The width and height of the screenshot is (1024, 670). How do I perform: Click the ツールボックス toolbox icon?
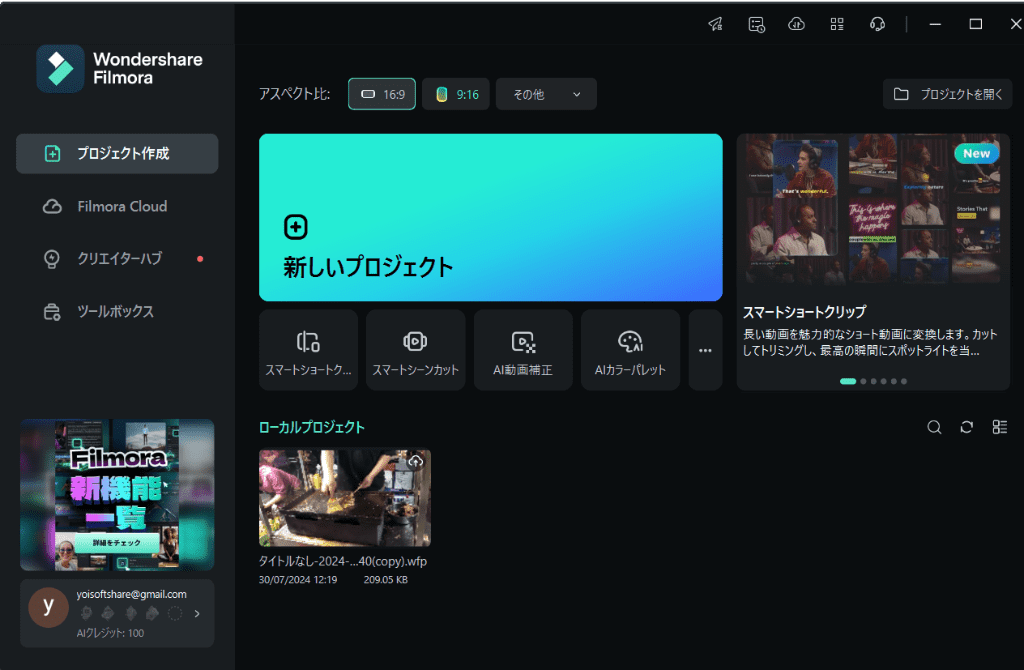click(52, 312)
